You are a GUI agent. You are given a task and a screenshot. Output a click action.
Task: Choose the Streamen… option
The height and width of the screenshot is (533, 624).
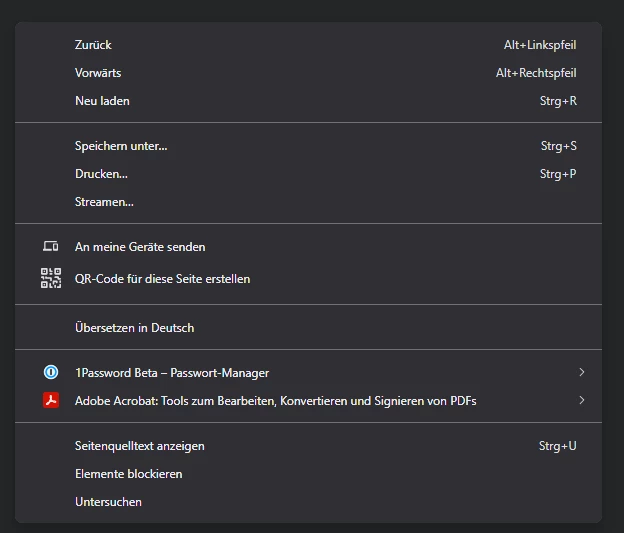104,202
